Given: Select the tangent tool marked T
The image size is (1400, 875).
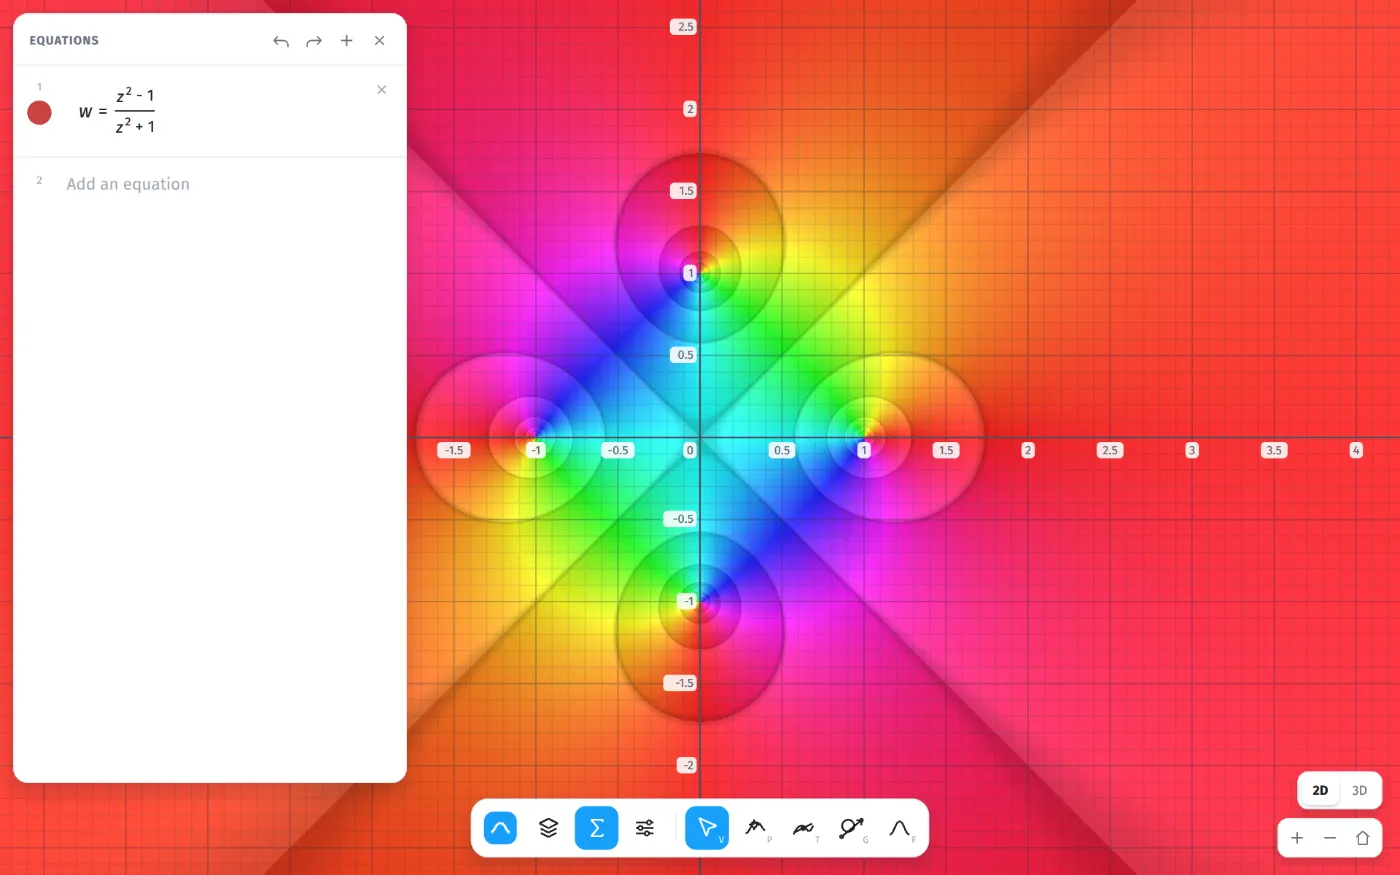Looking at the screenshot, I should [804, 828].
